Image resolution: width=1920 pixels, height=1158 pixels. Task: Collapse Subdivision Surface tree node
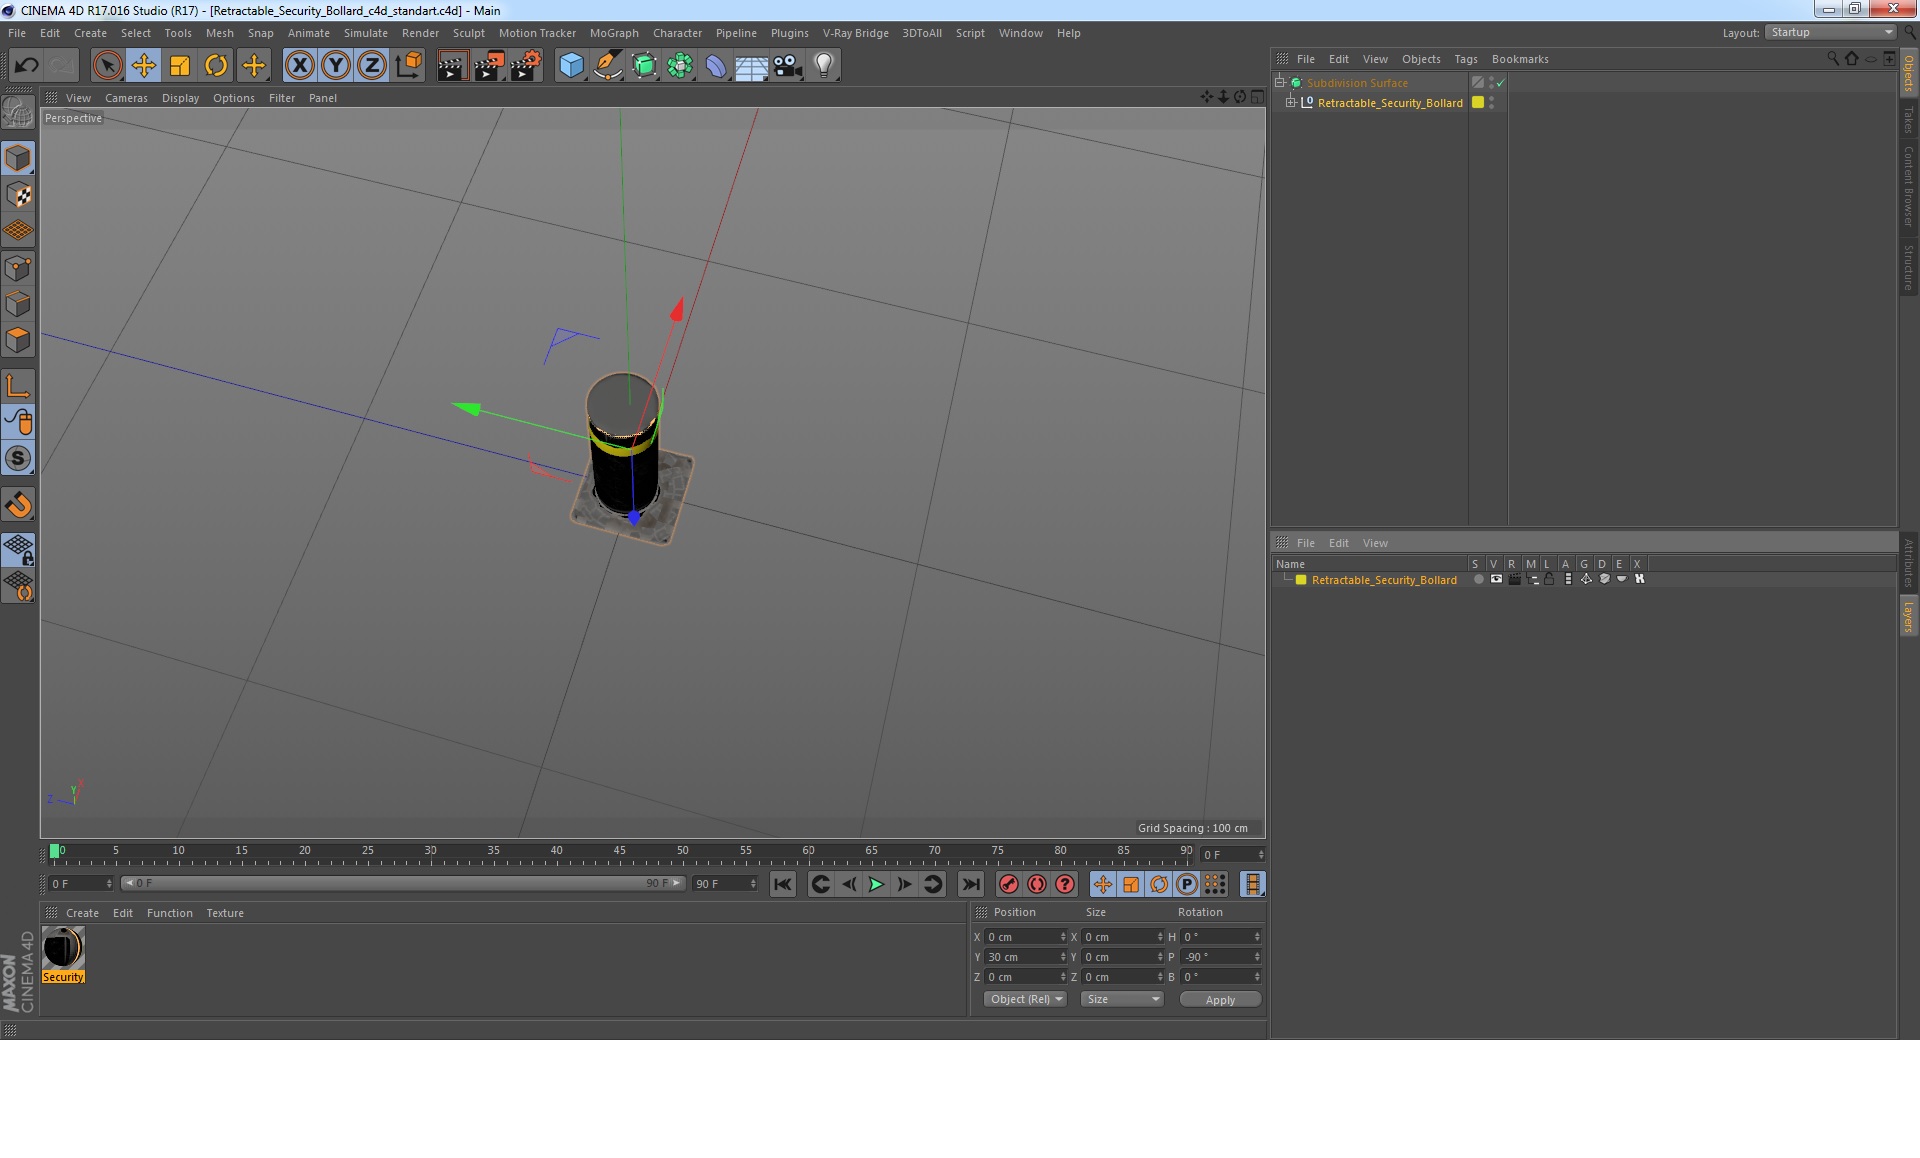(1279, 82)
